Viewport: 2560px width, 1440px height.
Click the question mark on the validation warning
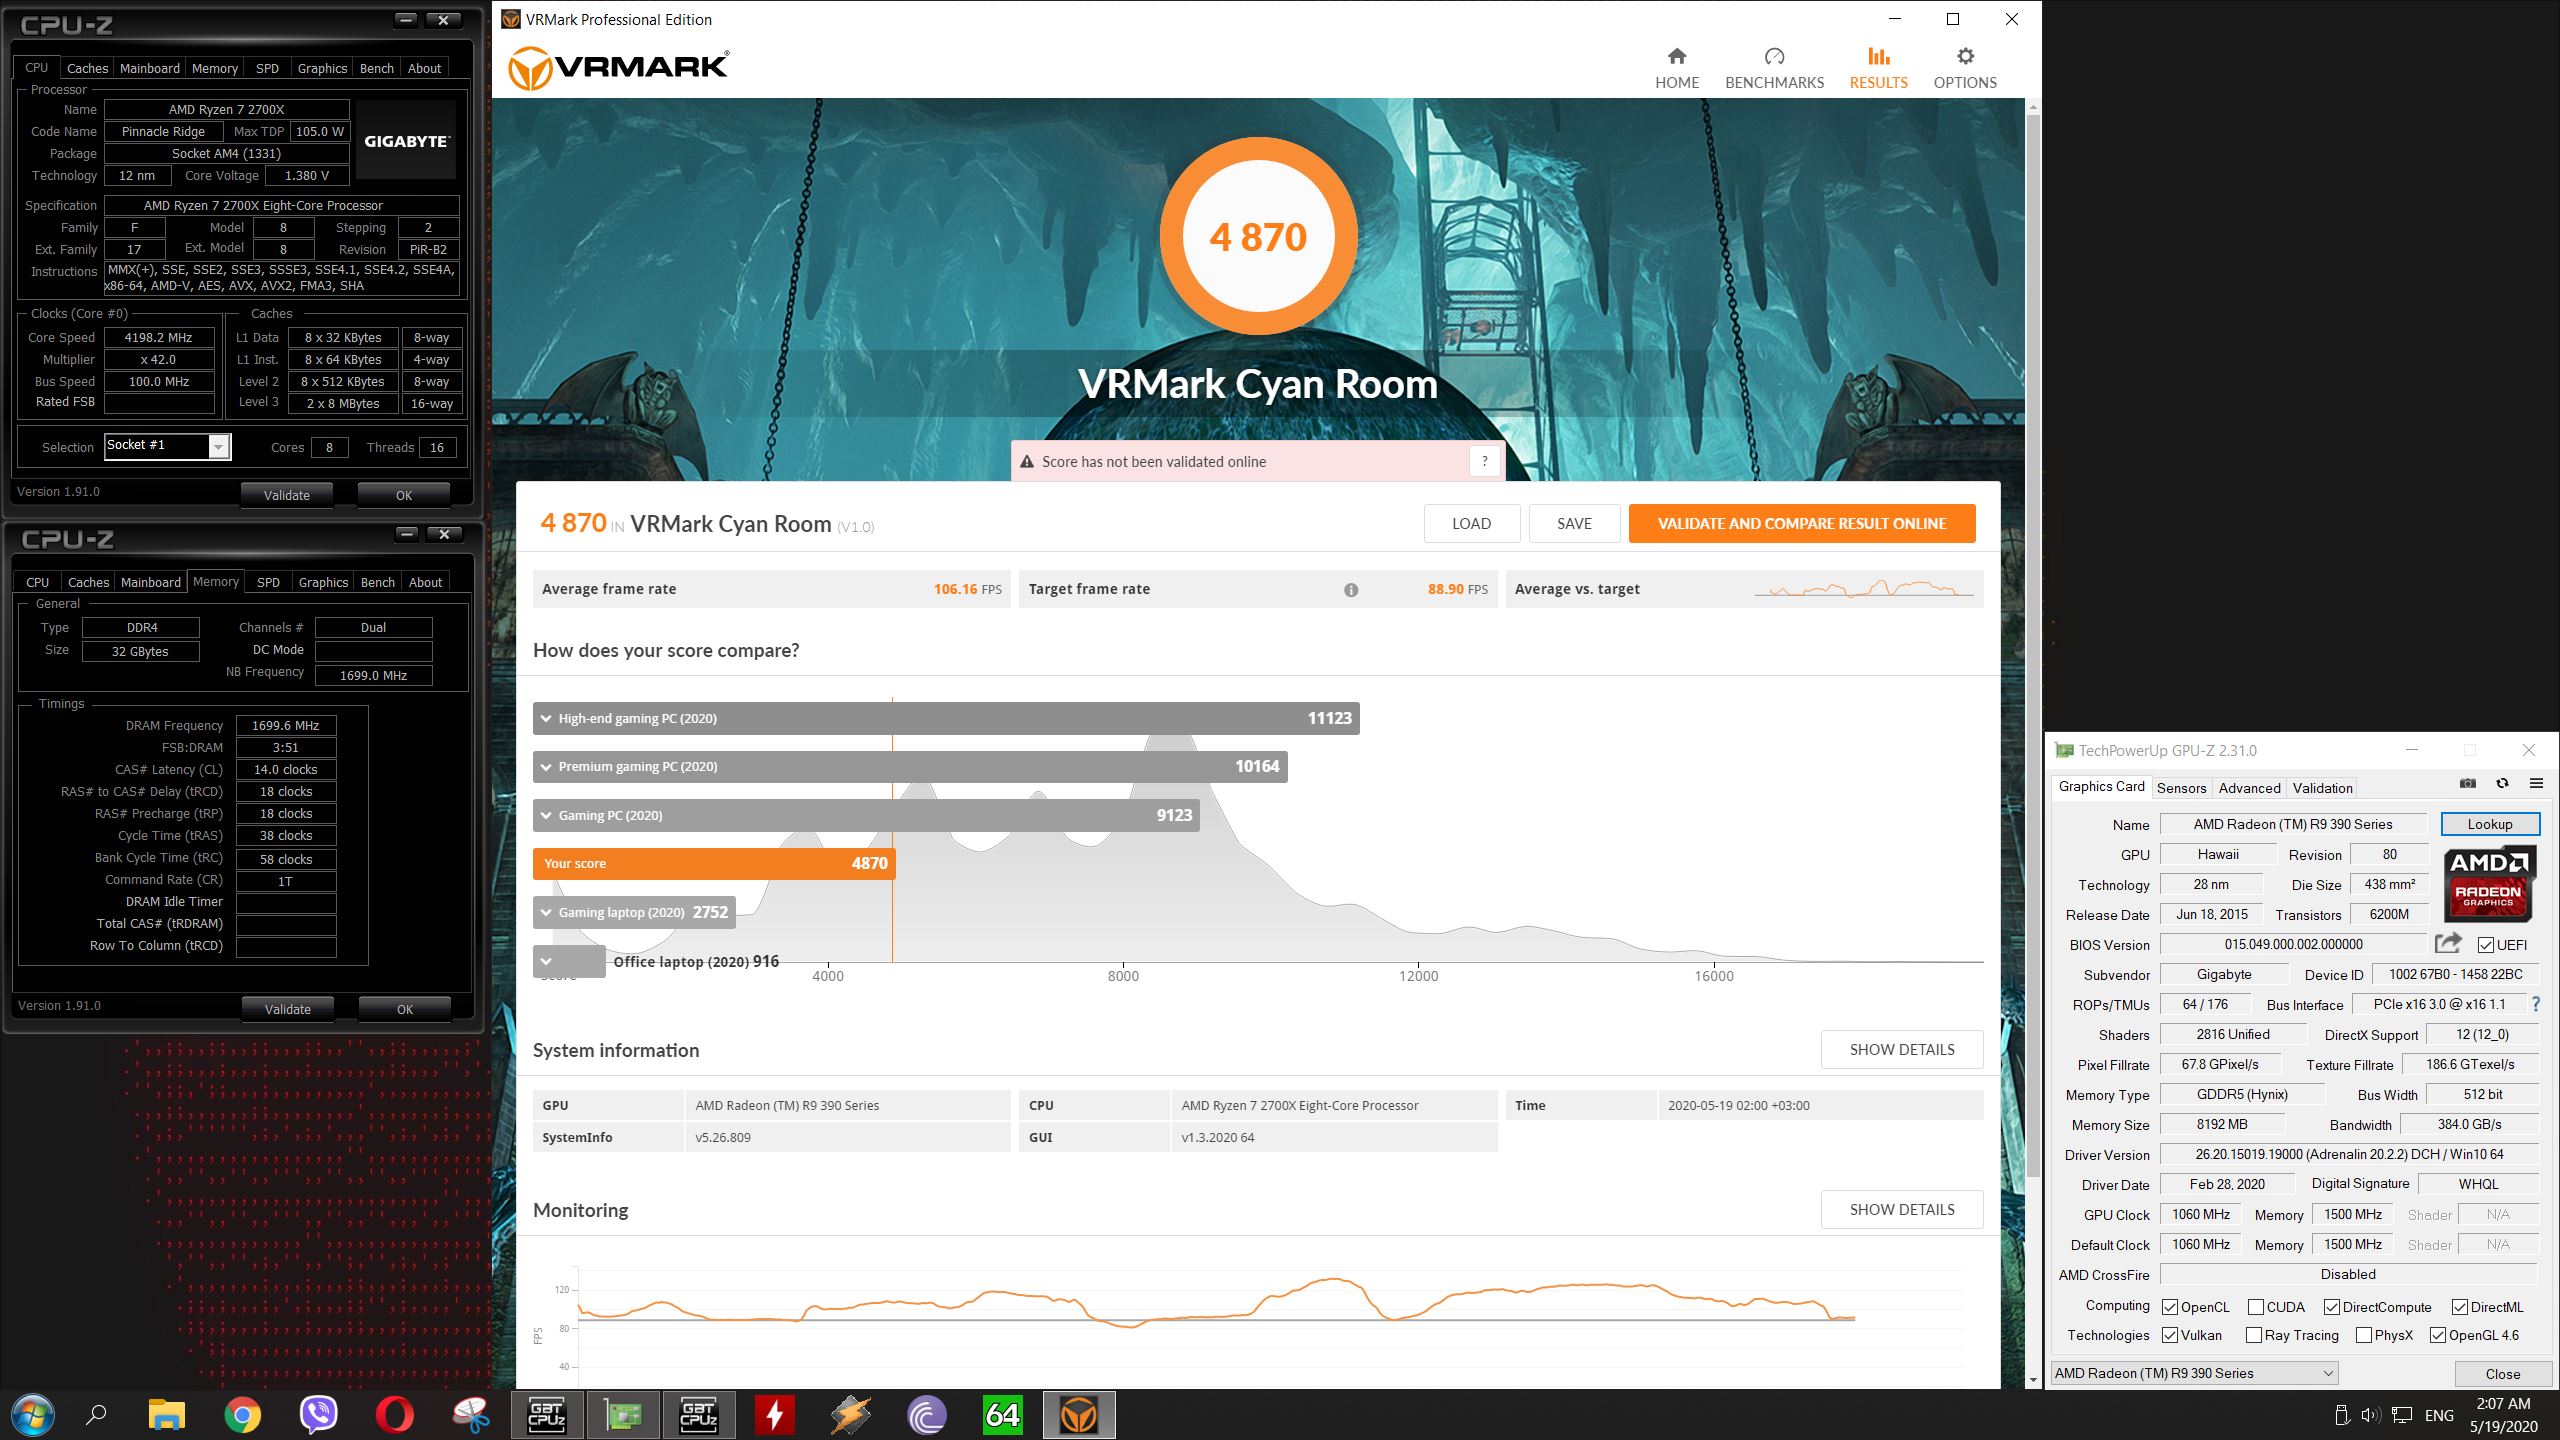click(x=1484, y=461)
